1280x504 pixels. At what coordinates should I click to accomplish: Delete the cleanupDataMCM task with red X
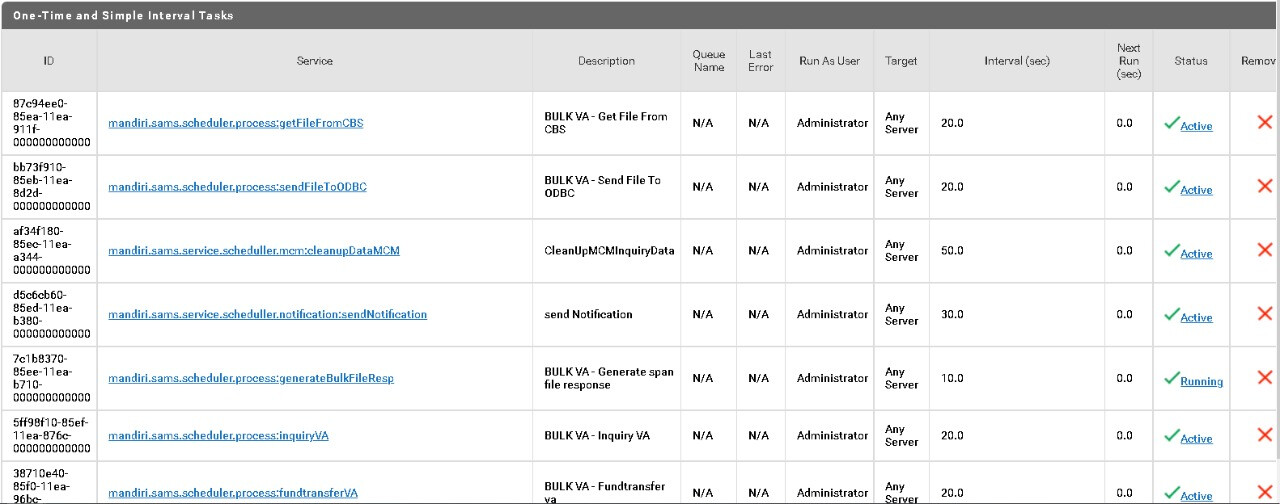[x=1264, y=250]
